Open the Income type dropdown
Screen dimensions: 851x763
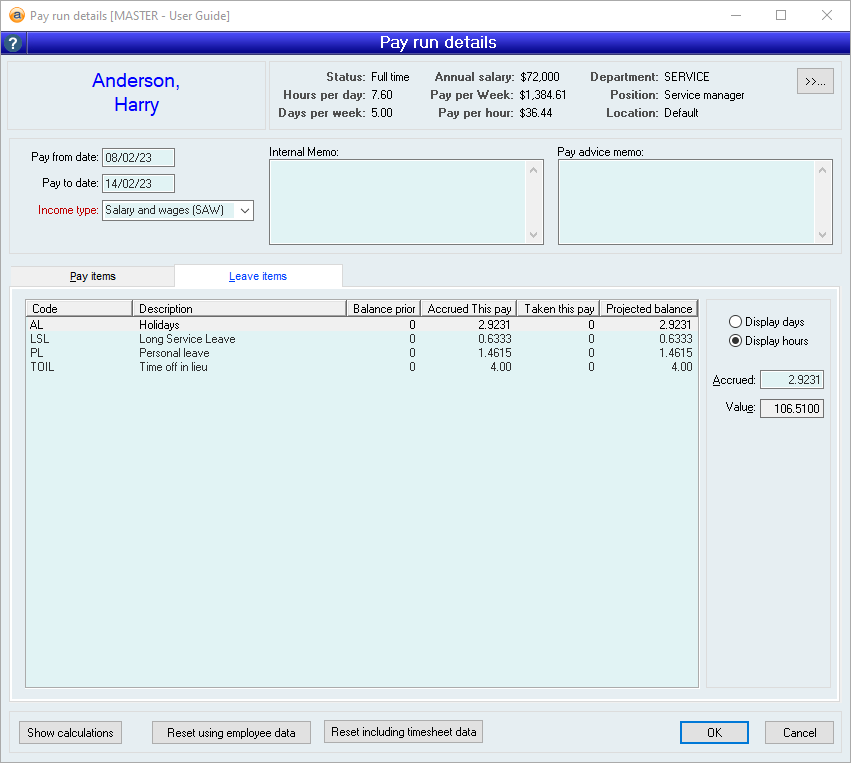pos(245,211)
